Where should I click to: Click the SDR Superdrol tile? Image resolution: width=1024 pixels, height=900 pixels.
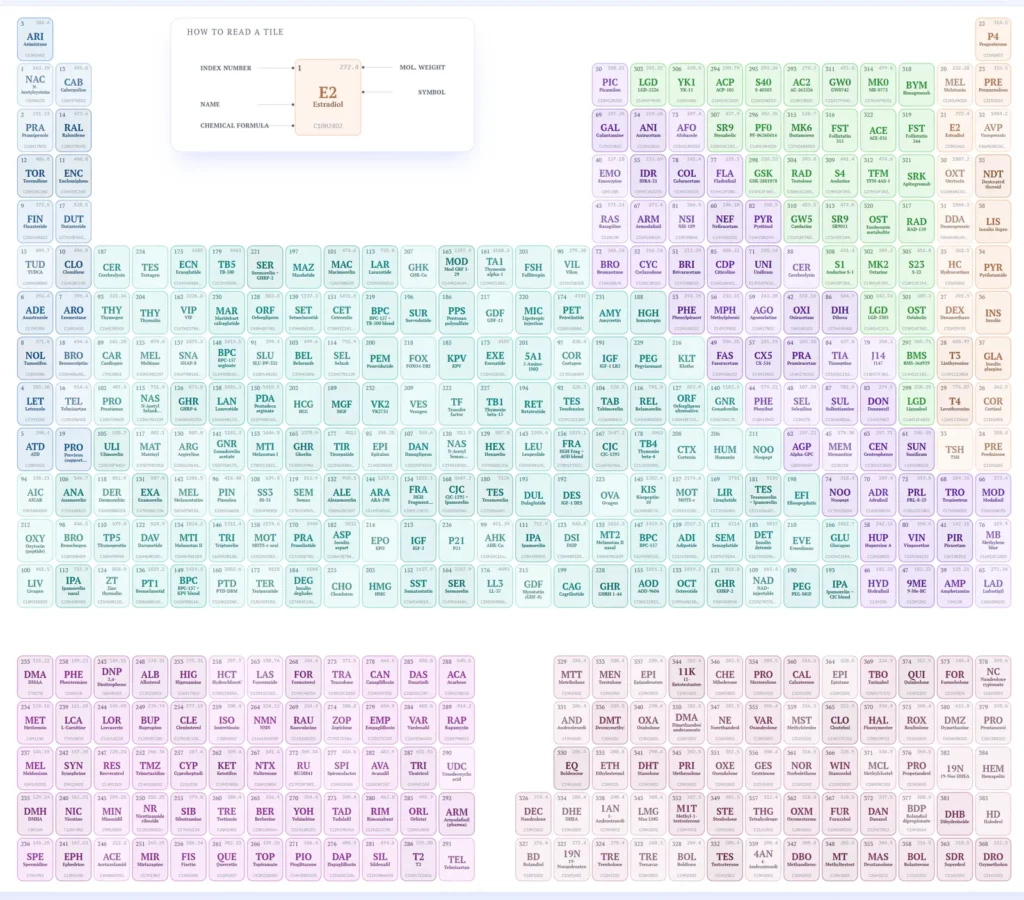(955, 860)
